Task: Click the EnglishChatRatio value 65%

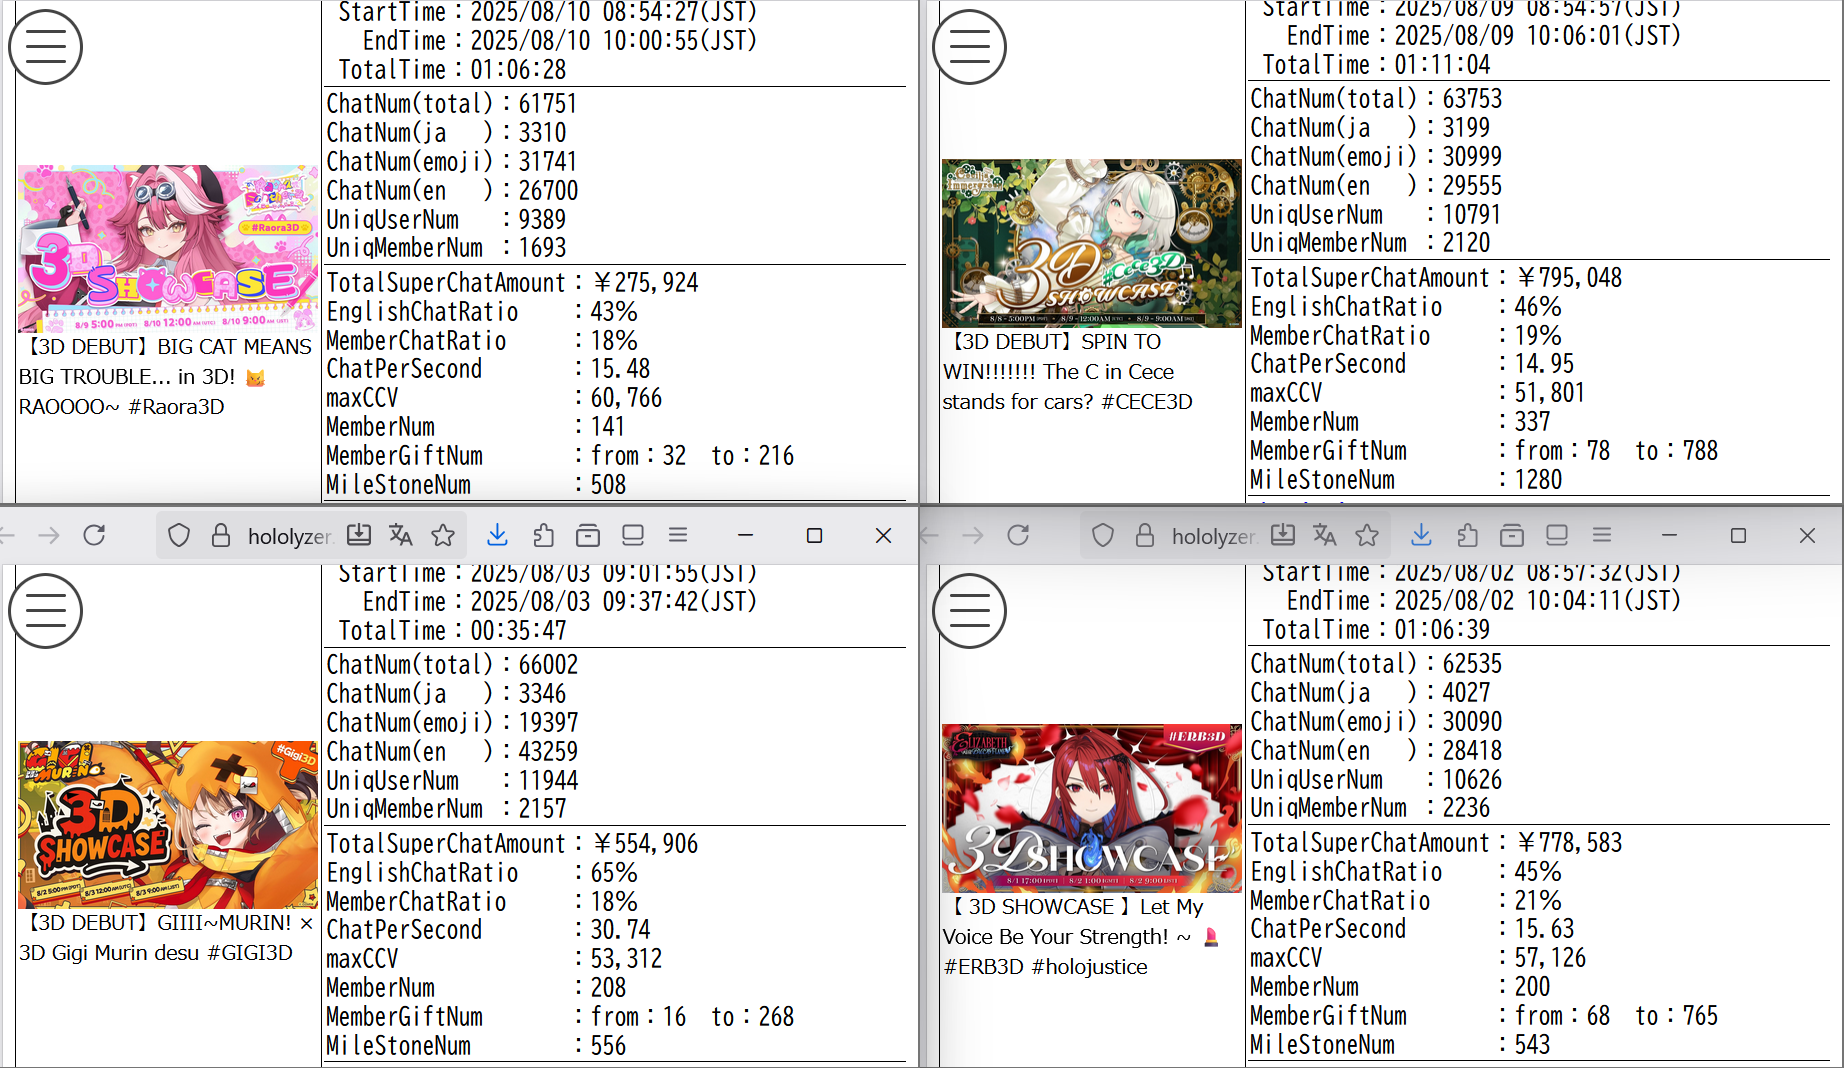Action: (614, 873)
